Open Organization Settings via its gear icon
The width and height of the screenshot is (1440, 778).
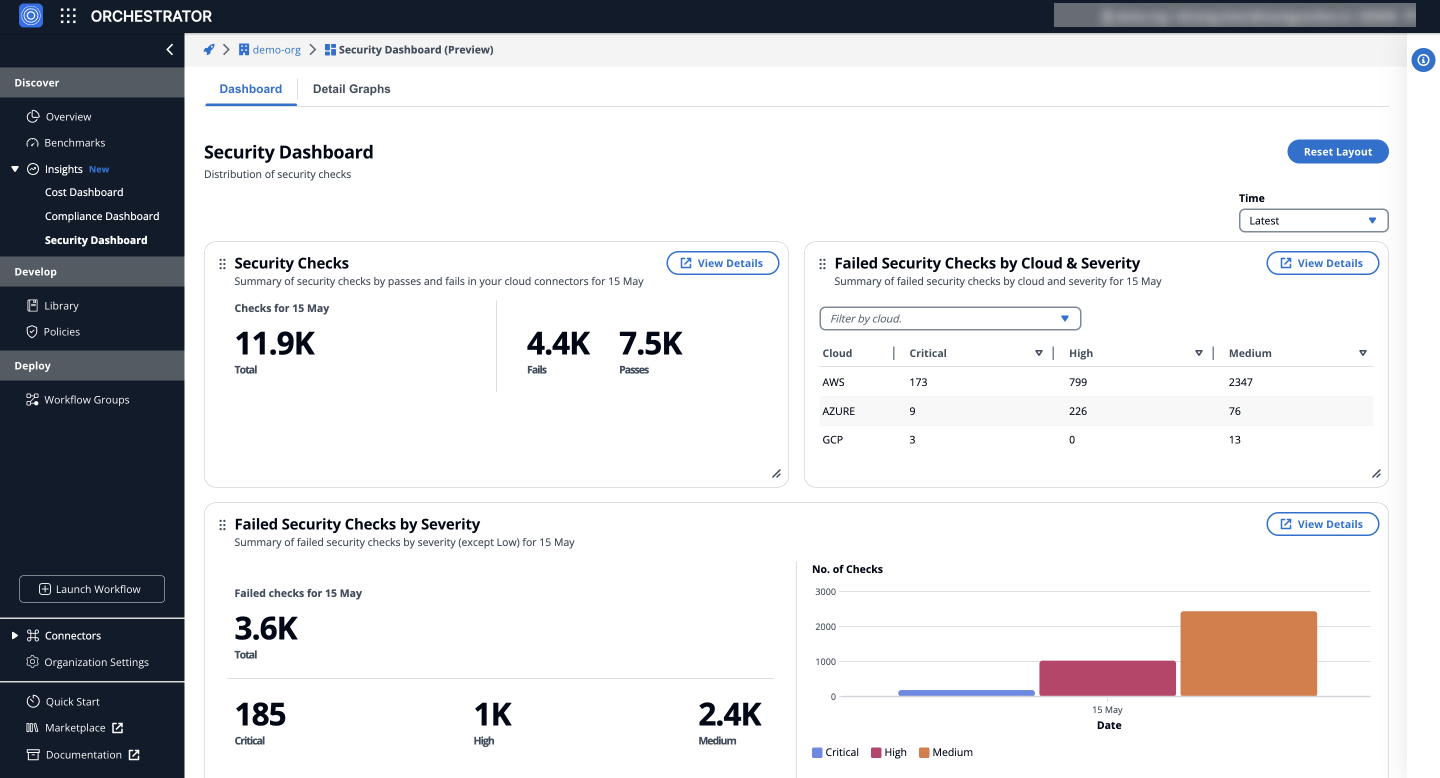click(31, 661)
